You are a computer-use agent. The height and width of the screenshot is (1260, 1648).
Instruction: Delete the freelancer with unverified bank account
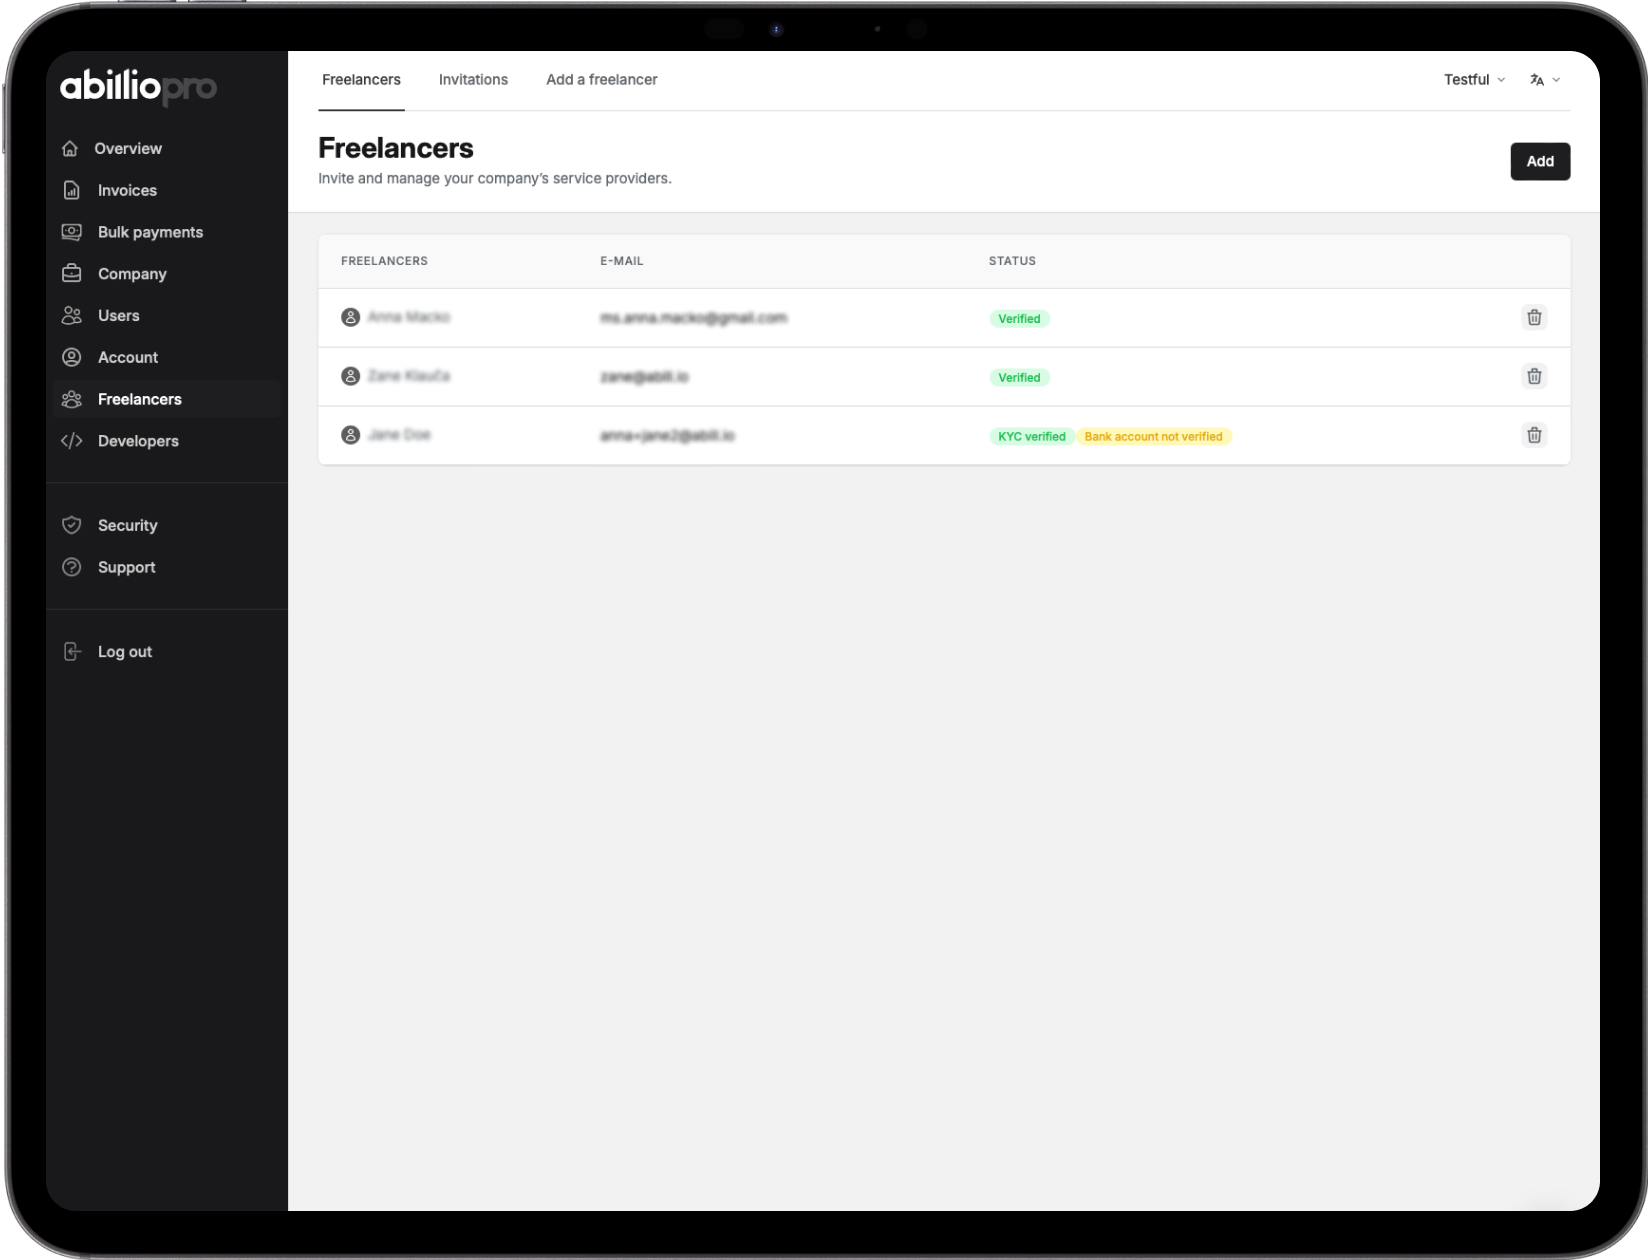[x=1533, y=435]
